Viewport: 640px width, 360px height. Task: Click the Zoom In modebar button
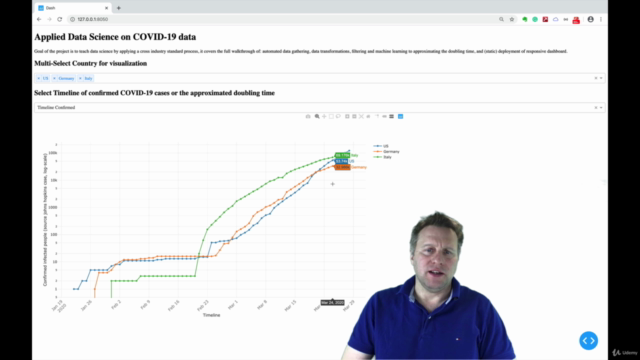(347, 116)
